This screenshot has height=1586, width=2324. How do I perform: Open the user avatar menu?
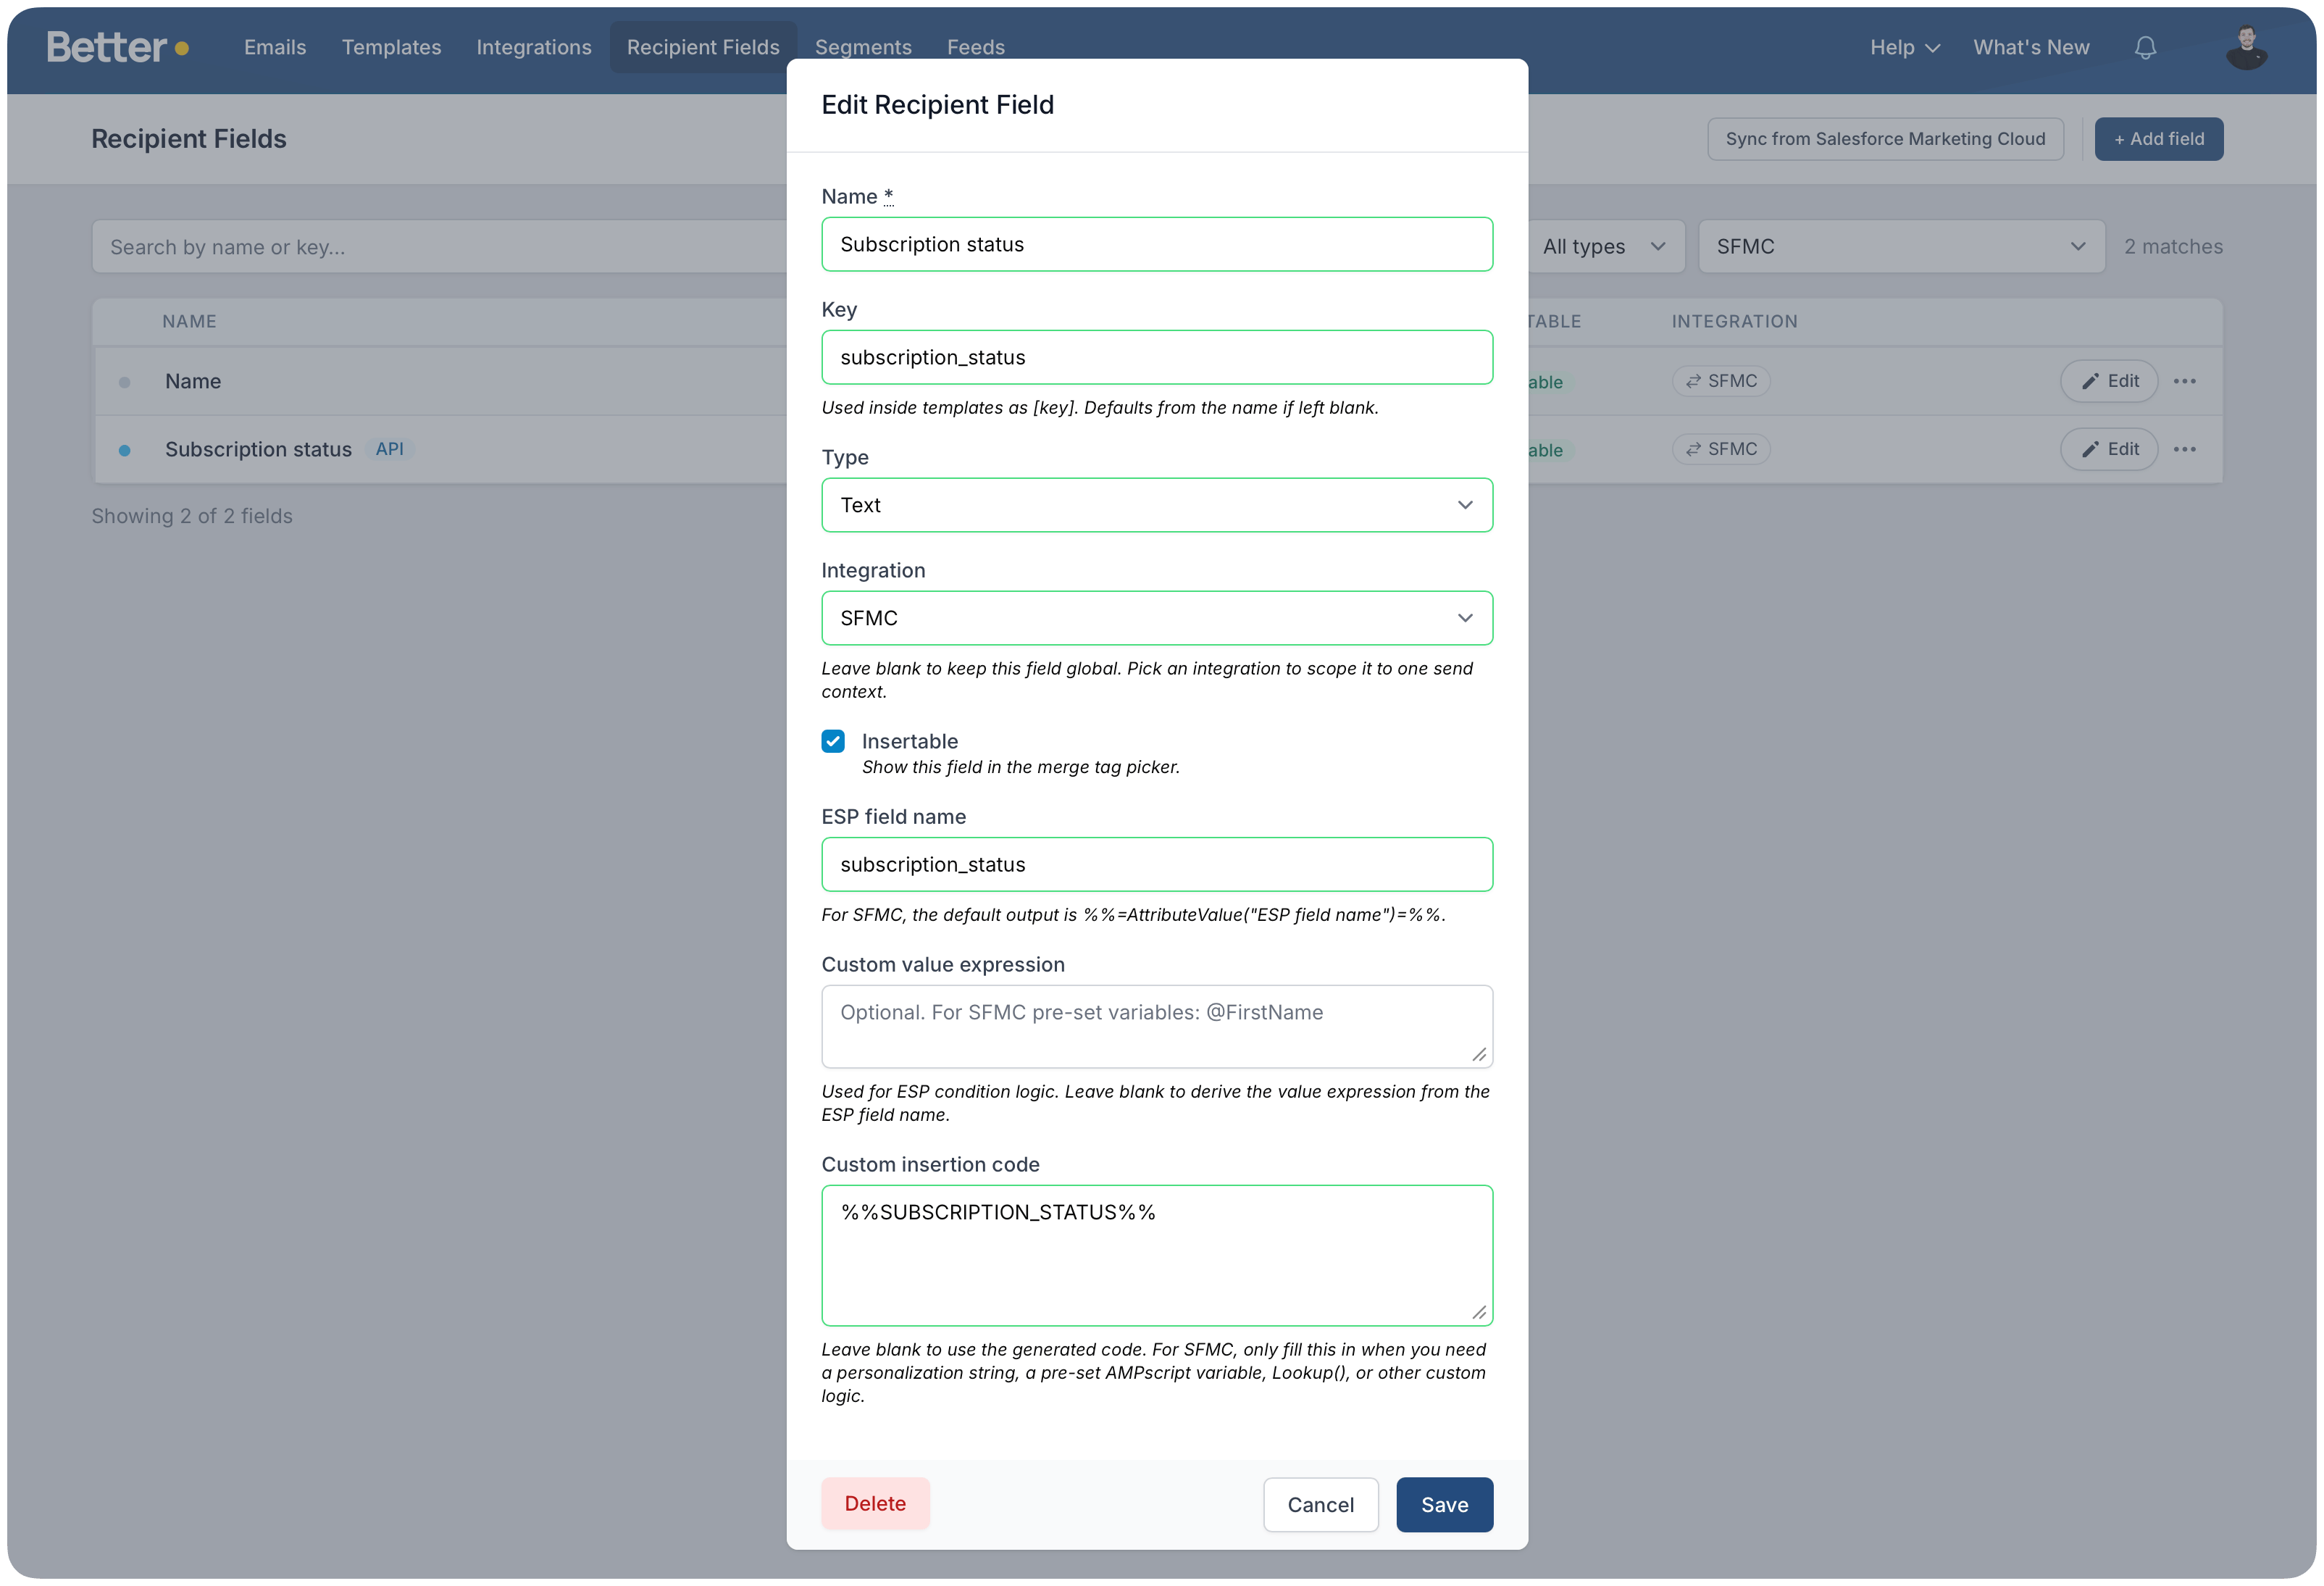(x=2246, y=47)
